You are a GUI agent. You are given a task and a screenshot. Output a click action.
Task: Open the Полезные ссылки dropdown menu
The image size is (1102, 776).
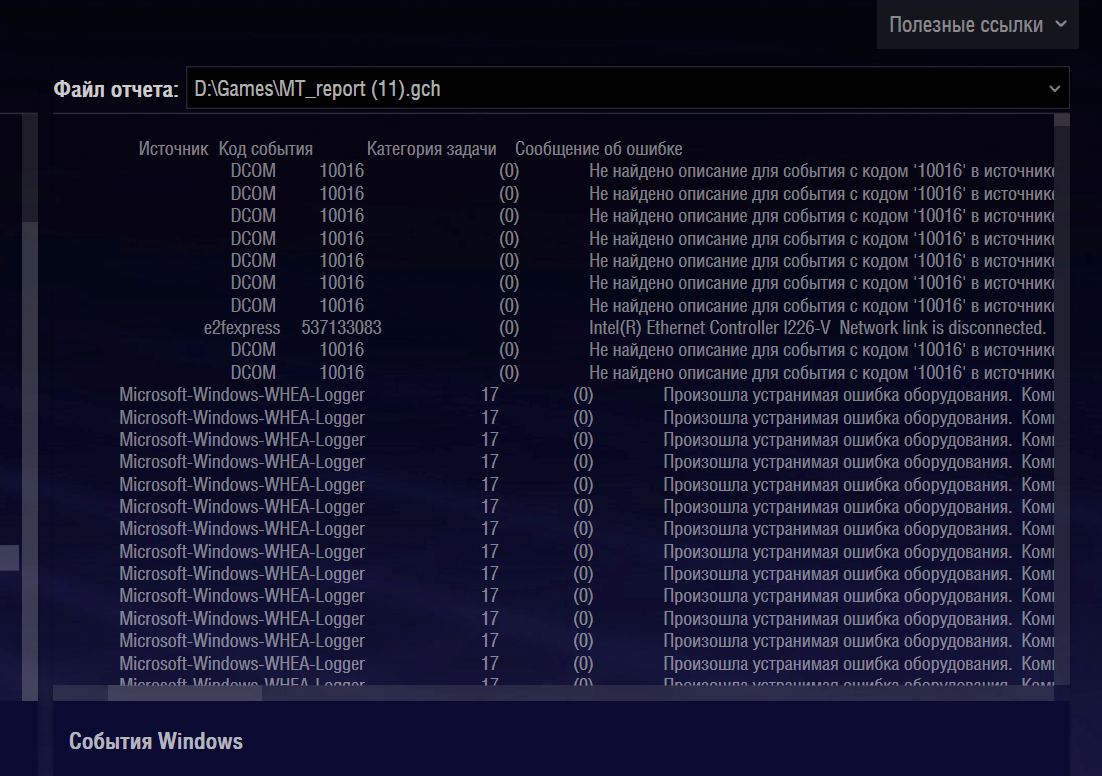(977, 24)
